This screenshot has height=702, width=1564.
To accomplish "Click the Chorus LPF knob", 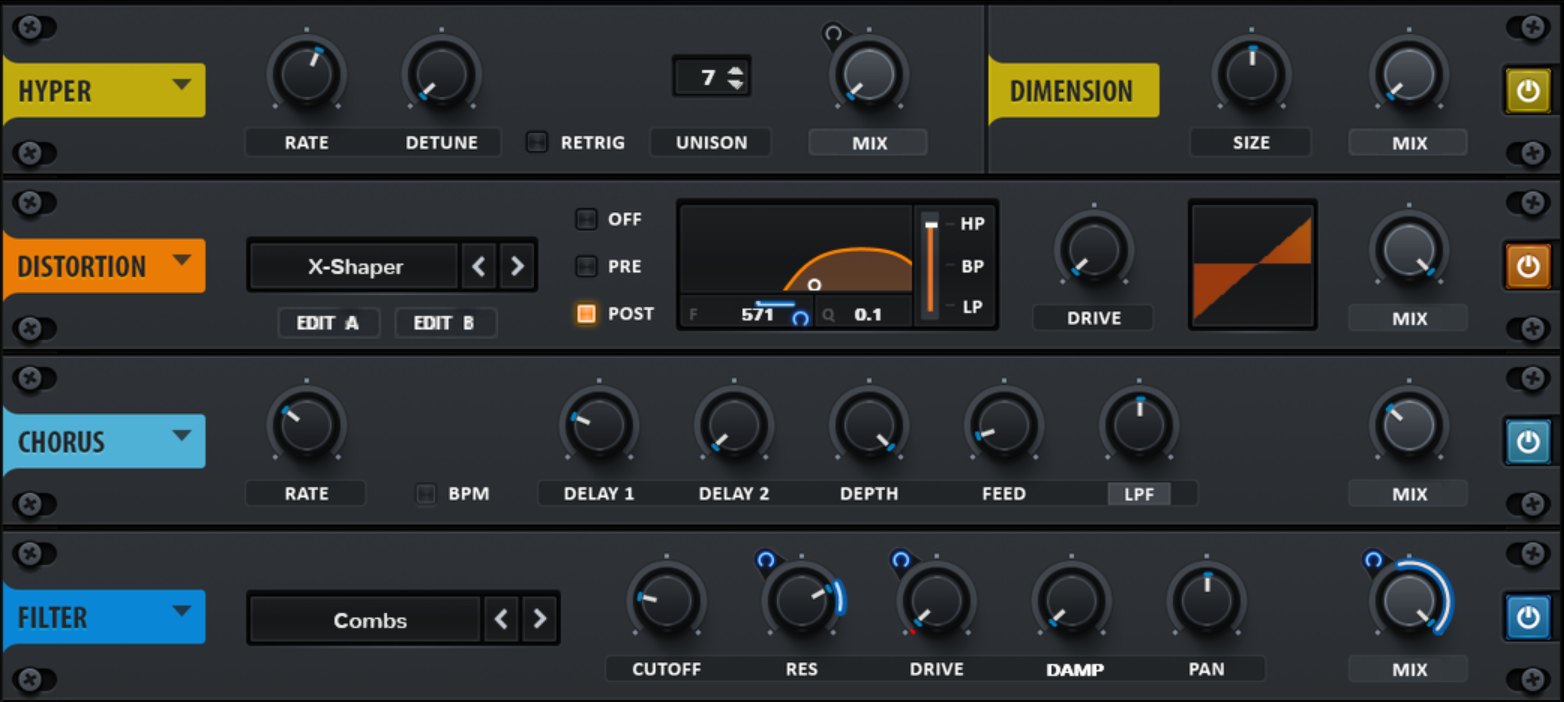I will (1138, 425).
